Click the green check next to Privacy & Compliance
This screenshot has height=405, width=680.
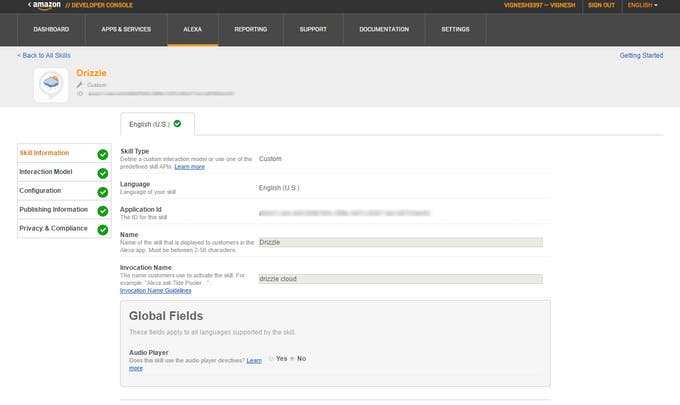pos(103,230)
